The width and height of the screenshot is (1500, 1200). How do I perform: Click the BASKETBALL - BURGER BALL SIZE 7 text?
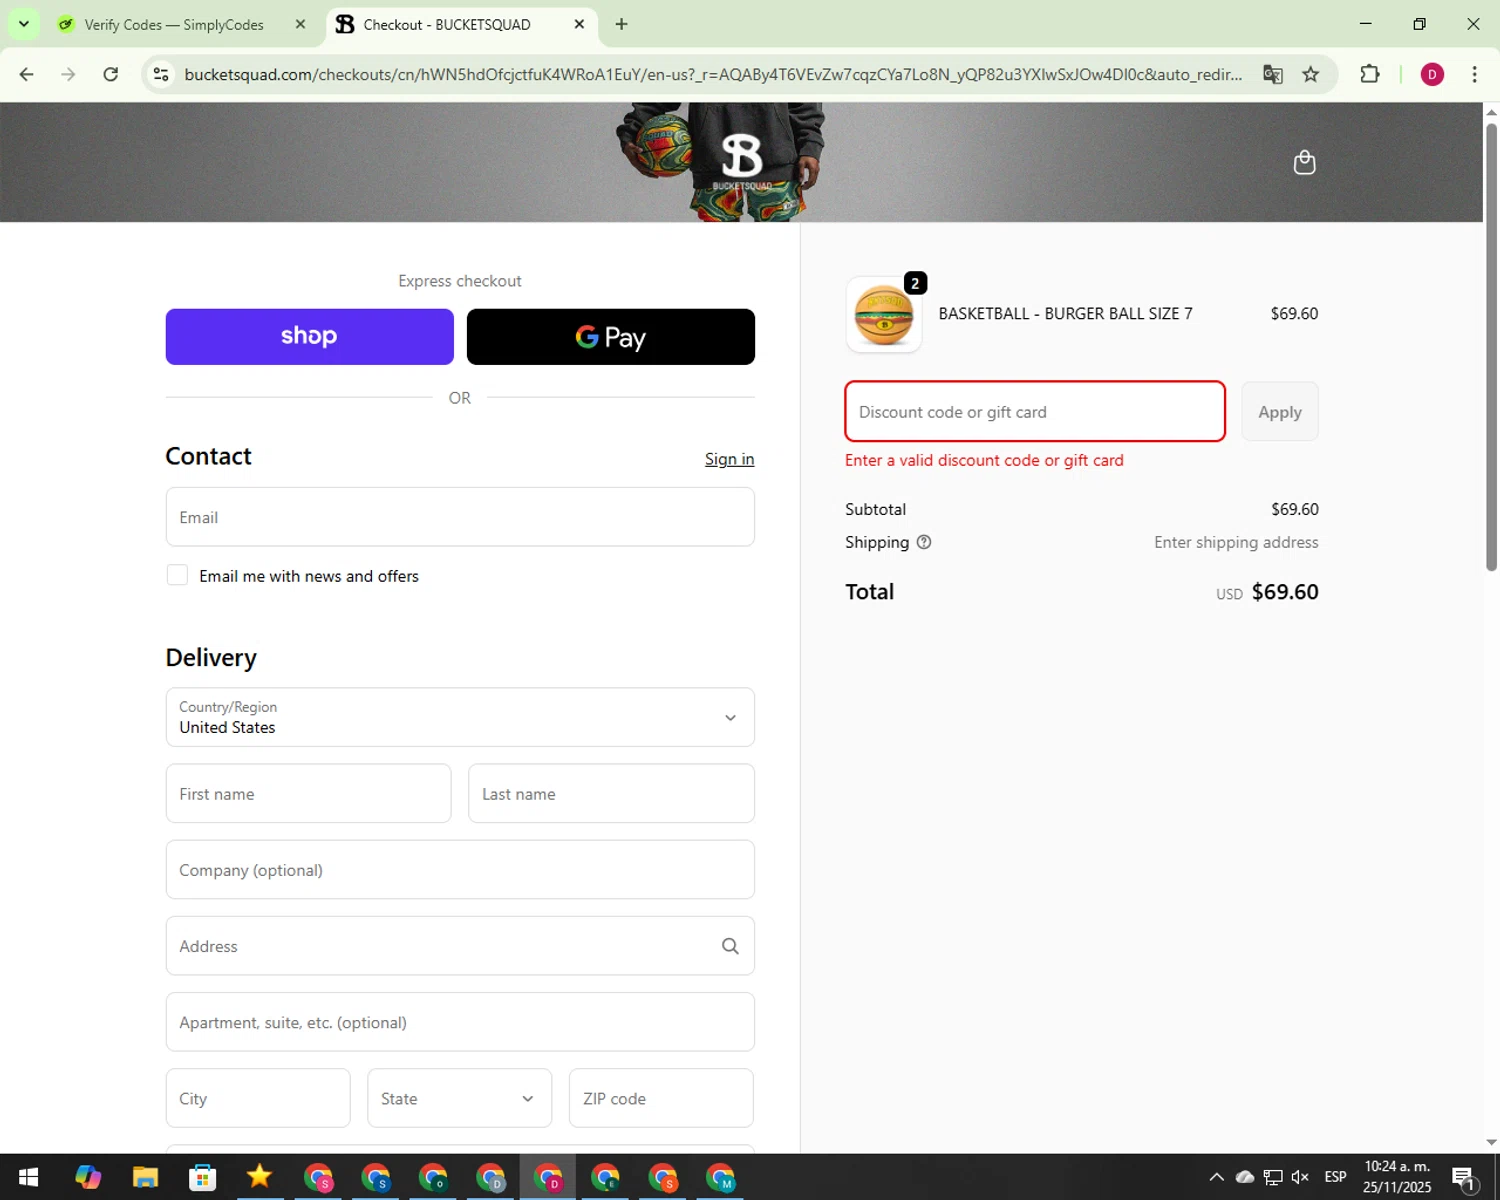point(1065,314)
